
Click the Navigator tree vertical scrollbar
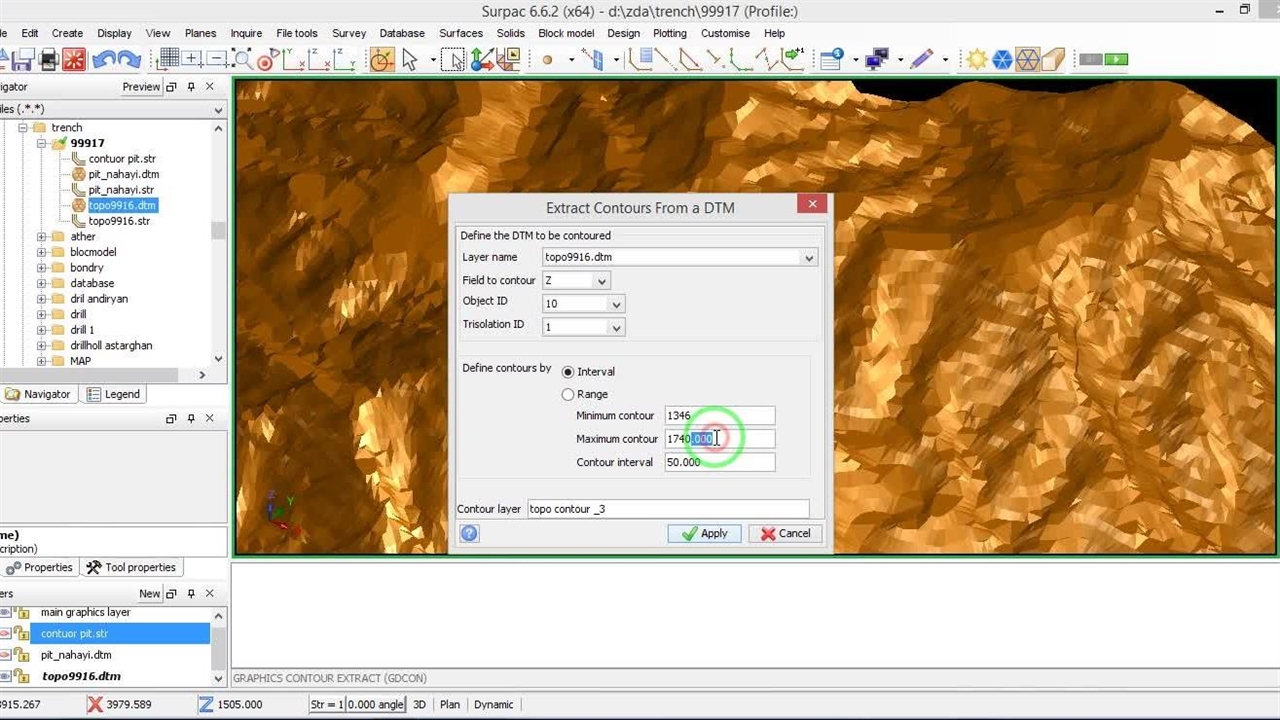click(x=218, y=230)
